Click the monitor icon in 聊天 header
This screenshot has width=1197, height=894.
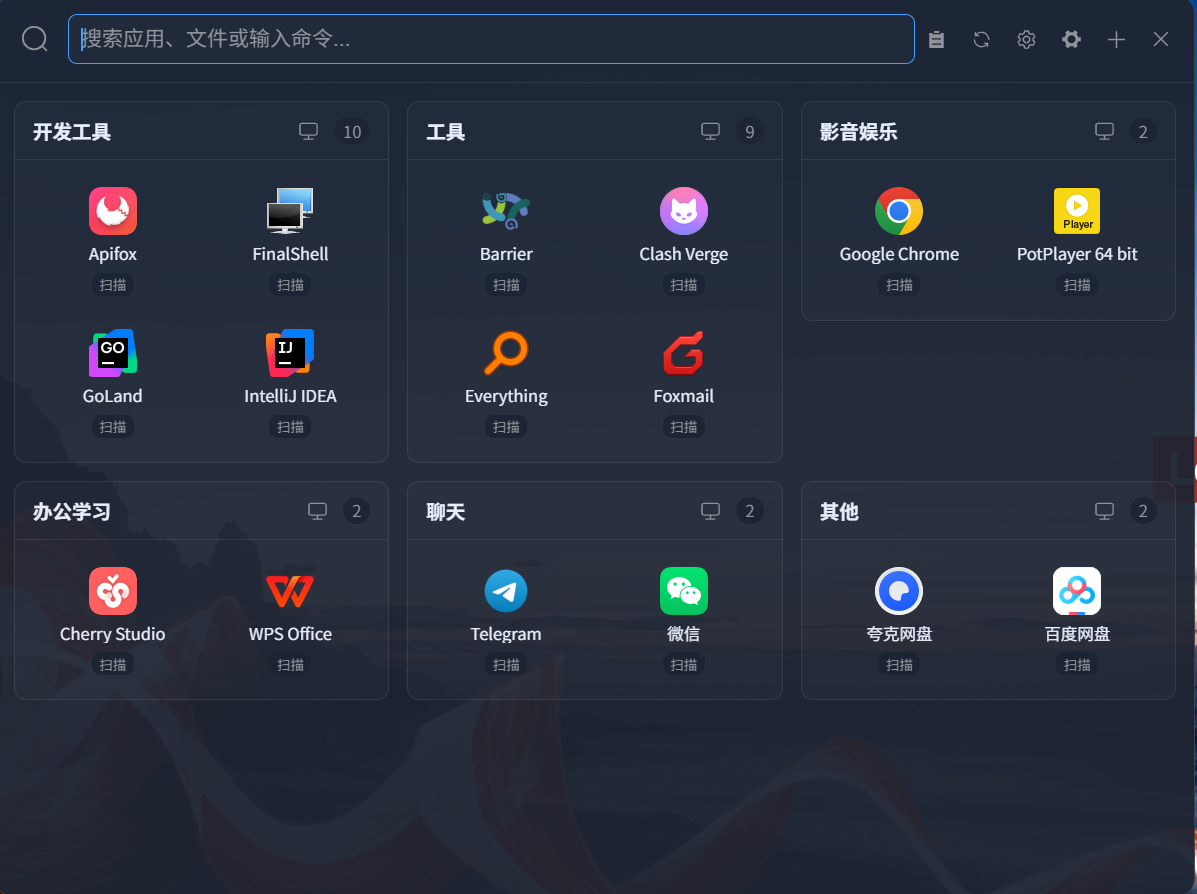711,511
